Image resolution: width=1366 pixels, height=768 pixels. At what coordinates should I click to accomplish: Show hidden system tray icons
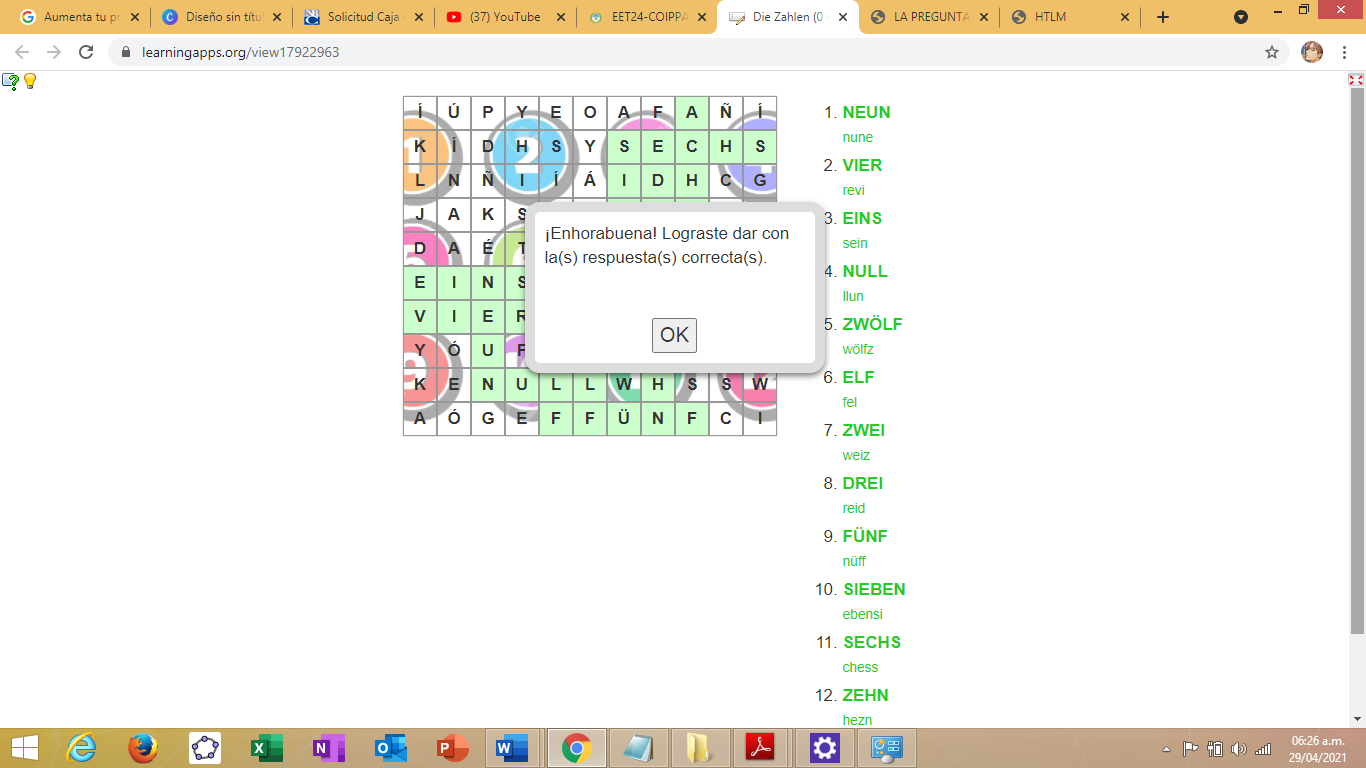tap(1166, 749)
